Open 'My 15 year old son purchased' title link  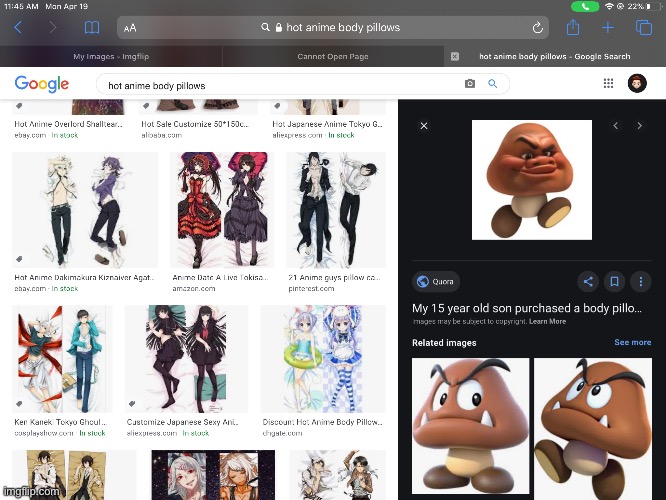pyautogui.click(x=527, y=308)
